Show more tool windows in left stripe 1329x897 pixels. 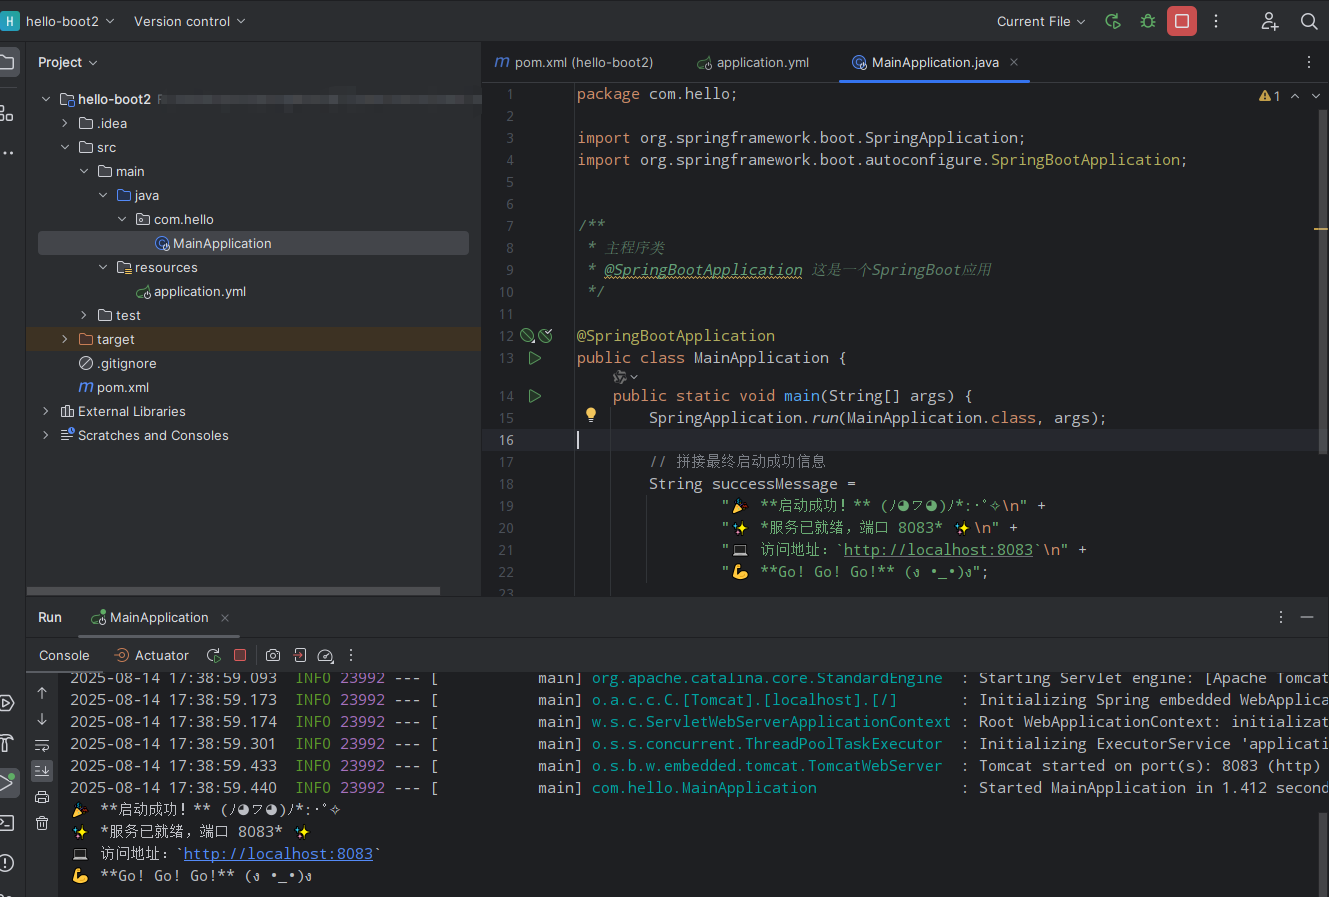click(7, 153)
